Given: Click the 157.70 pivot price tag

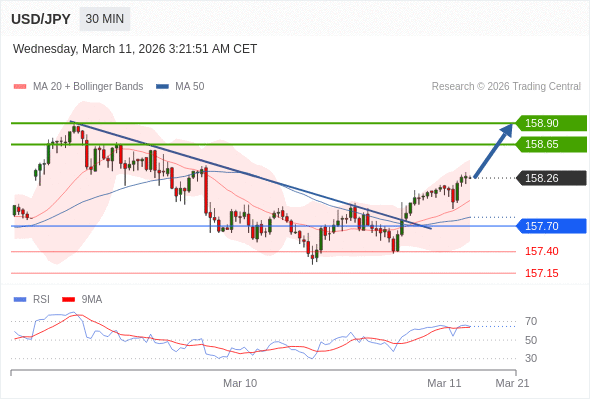Looking at the screenshot, I should (551, 226).
